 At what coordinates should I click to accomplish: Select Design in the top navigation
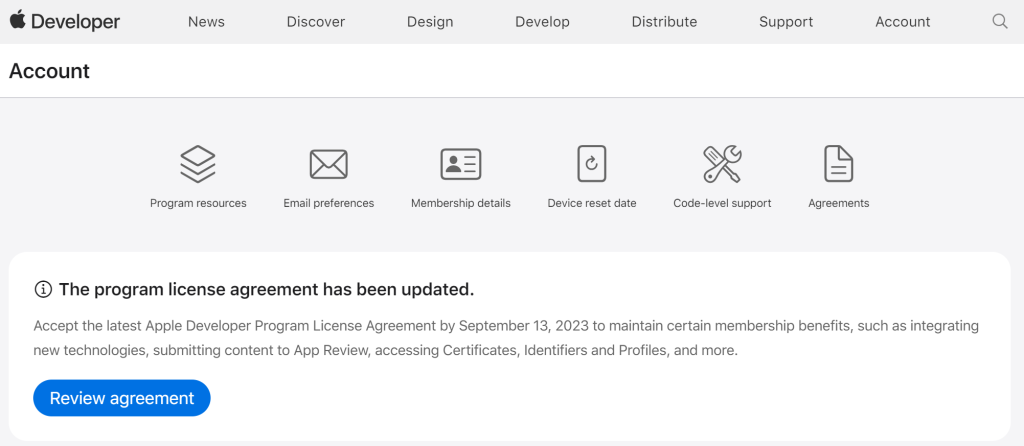pyautogui.click(x=430, y=22)
